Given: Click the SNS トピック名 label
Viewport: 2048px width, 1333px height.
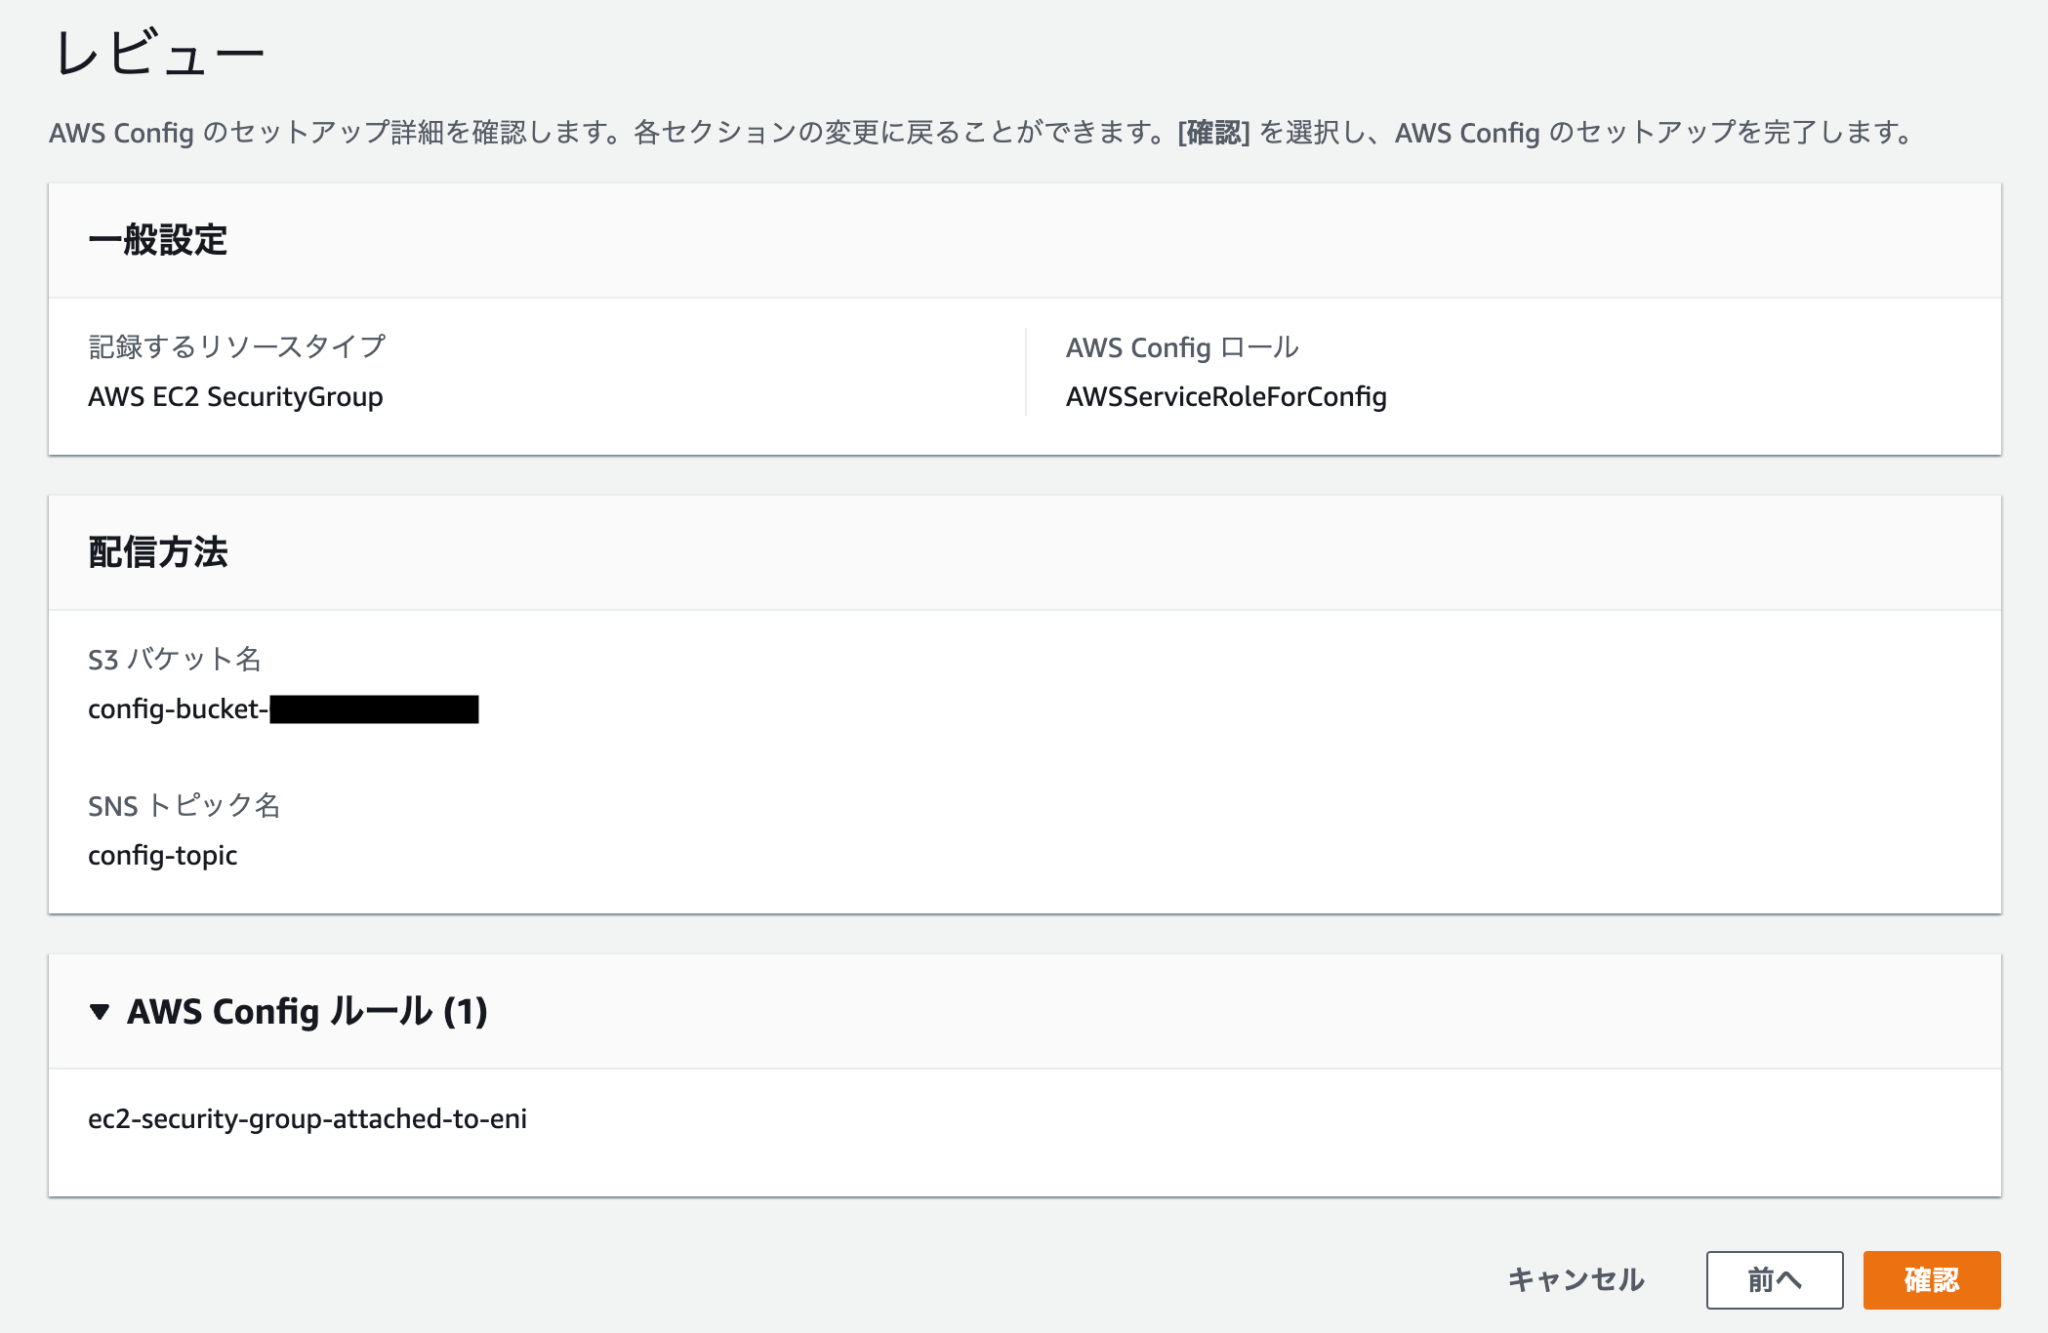Looking at the screenshot, I should tap(184, 805).
